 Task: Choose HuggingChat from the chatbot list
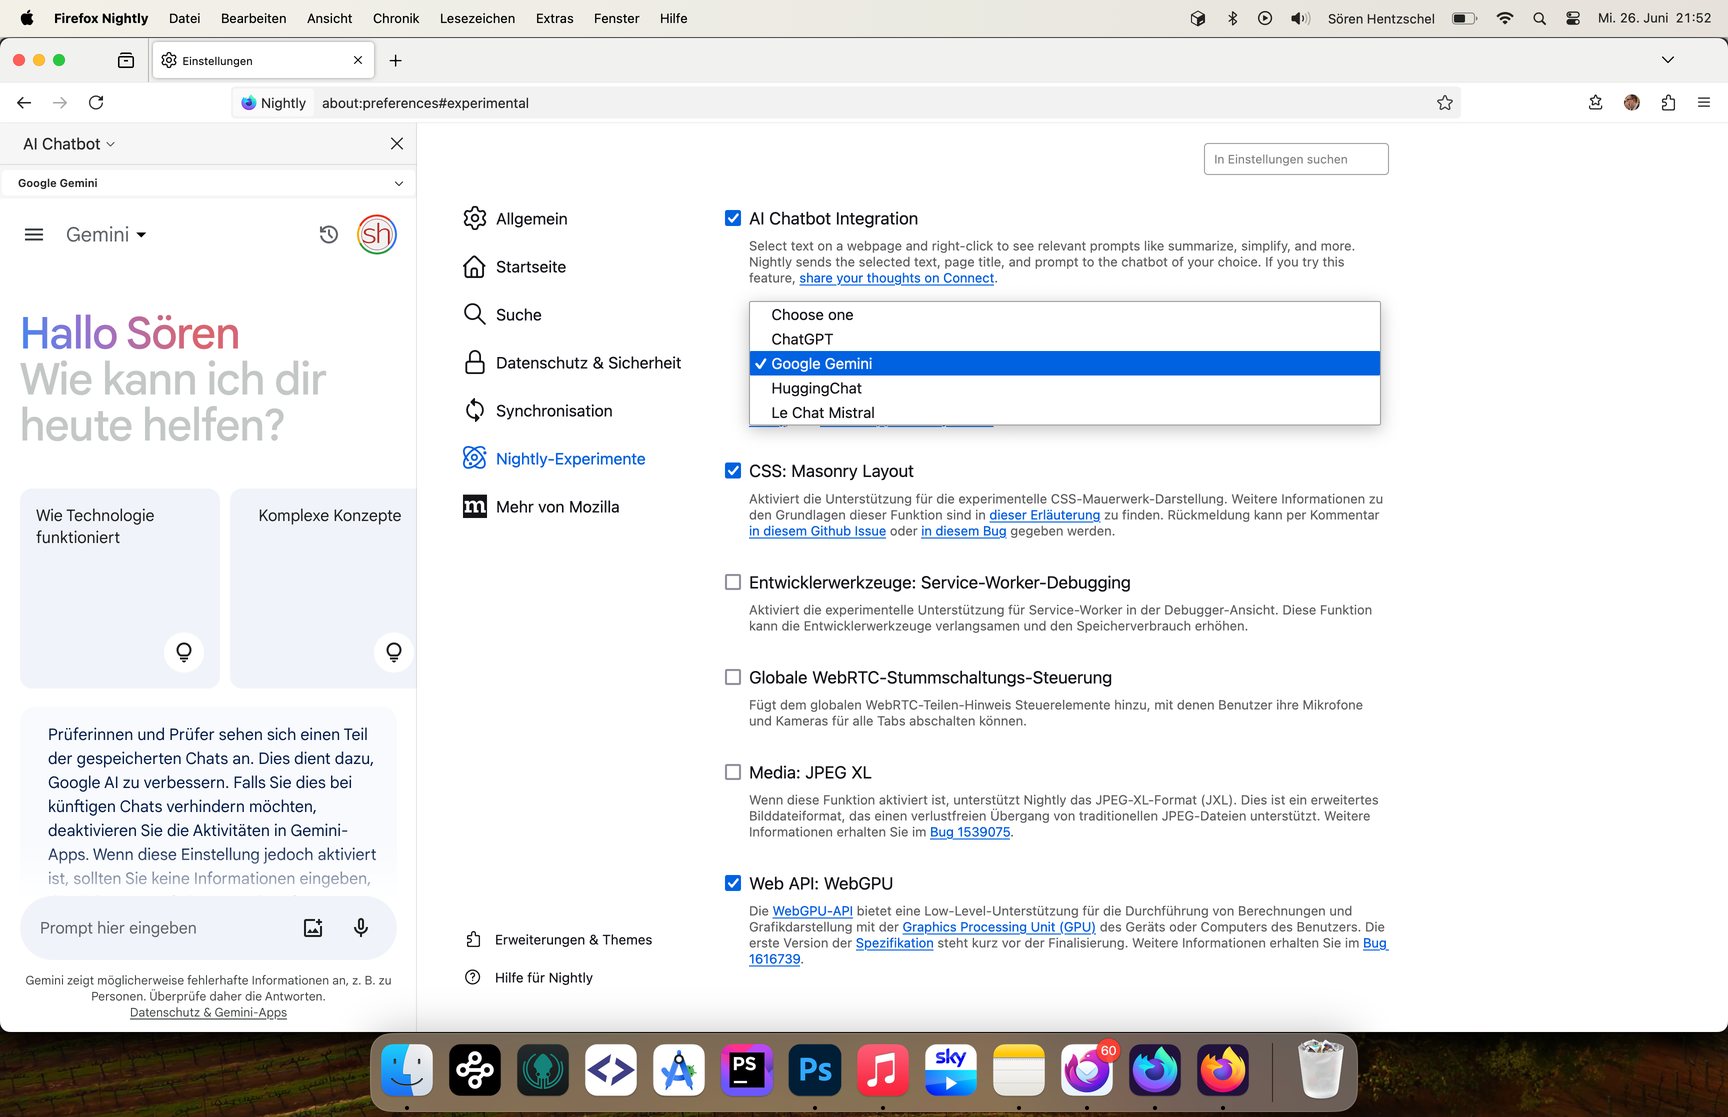click(x=816, y=388)
